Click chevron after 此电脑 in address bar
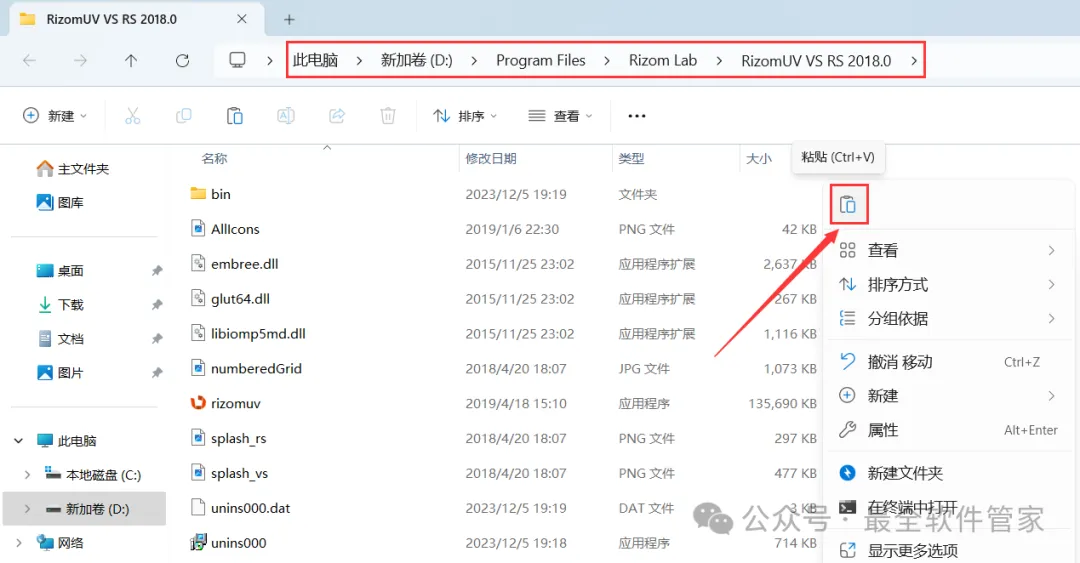Viewport: 1080px width, 563px height. tap(360, 61)
